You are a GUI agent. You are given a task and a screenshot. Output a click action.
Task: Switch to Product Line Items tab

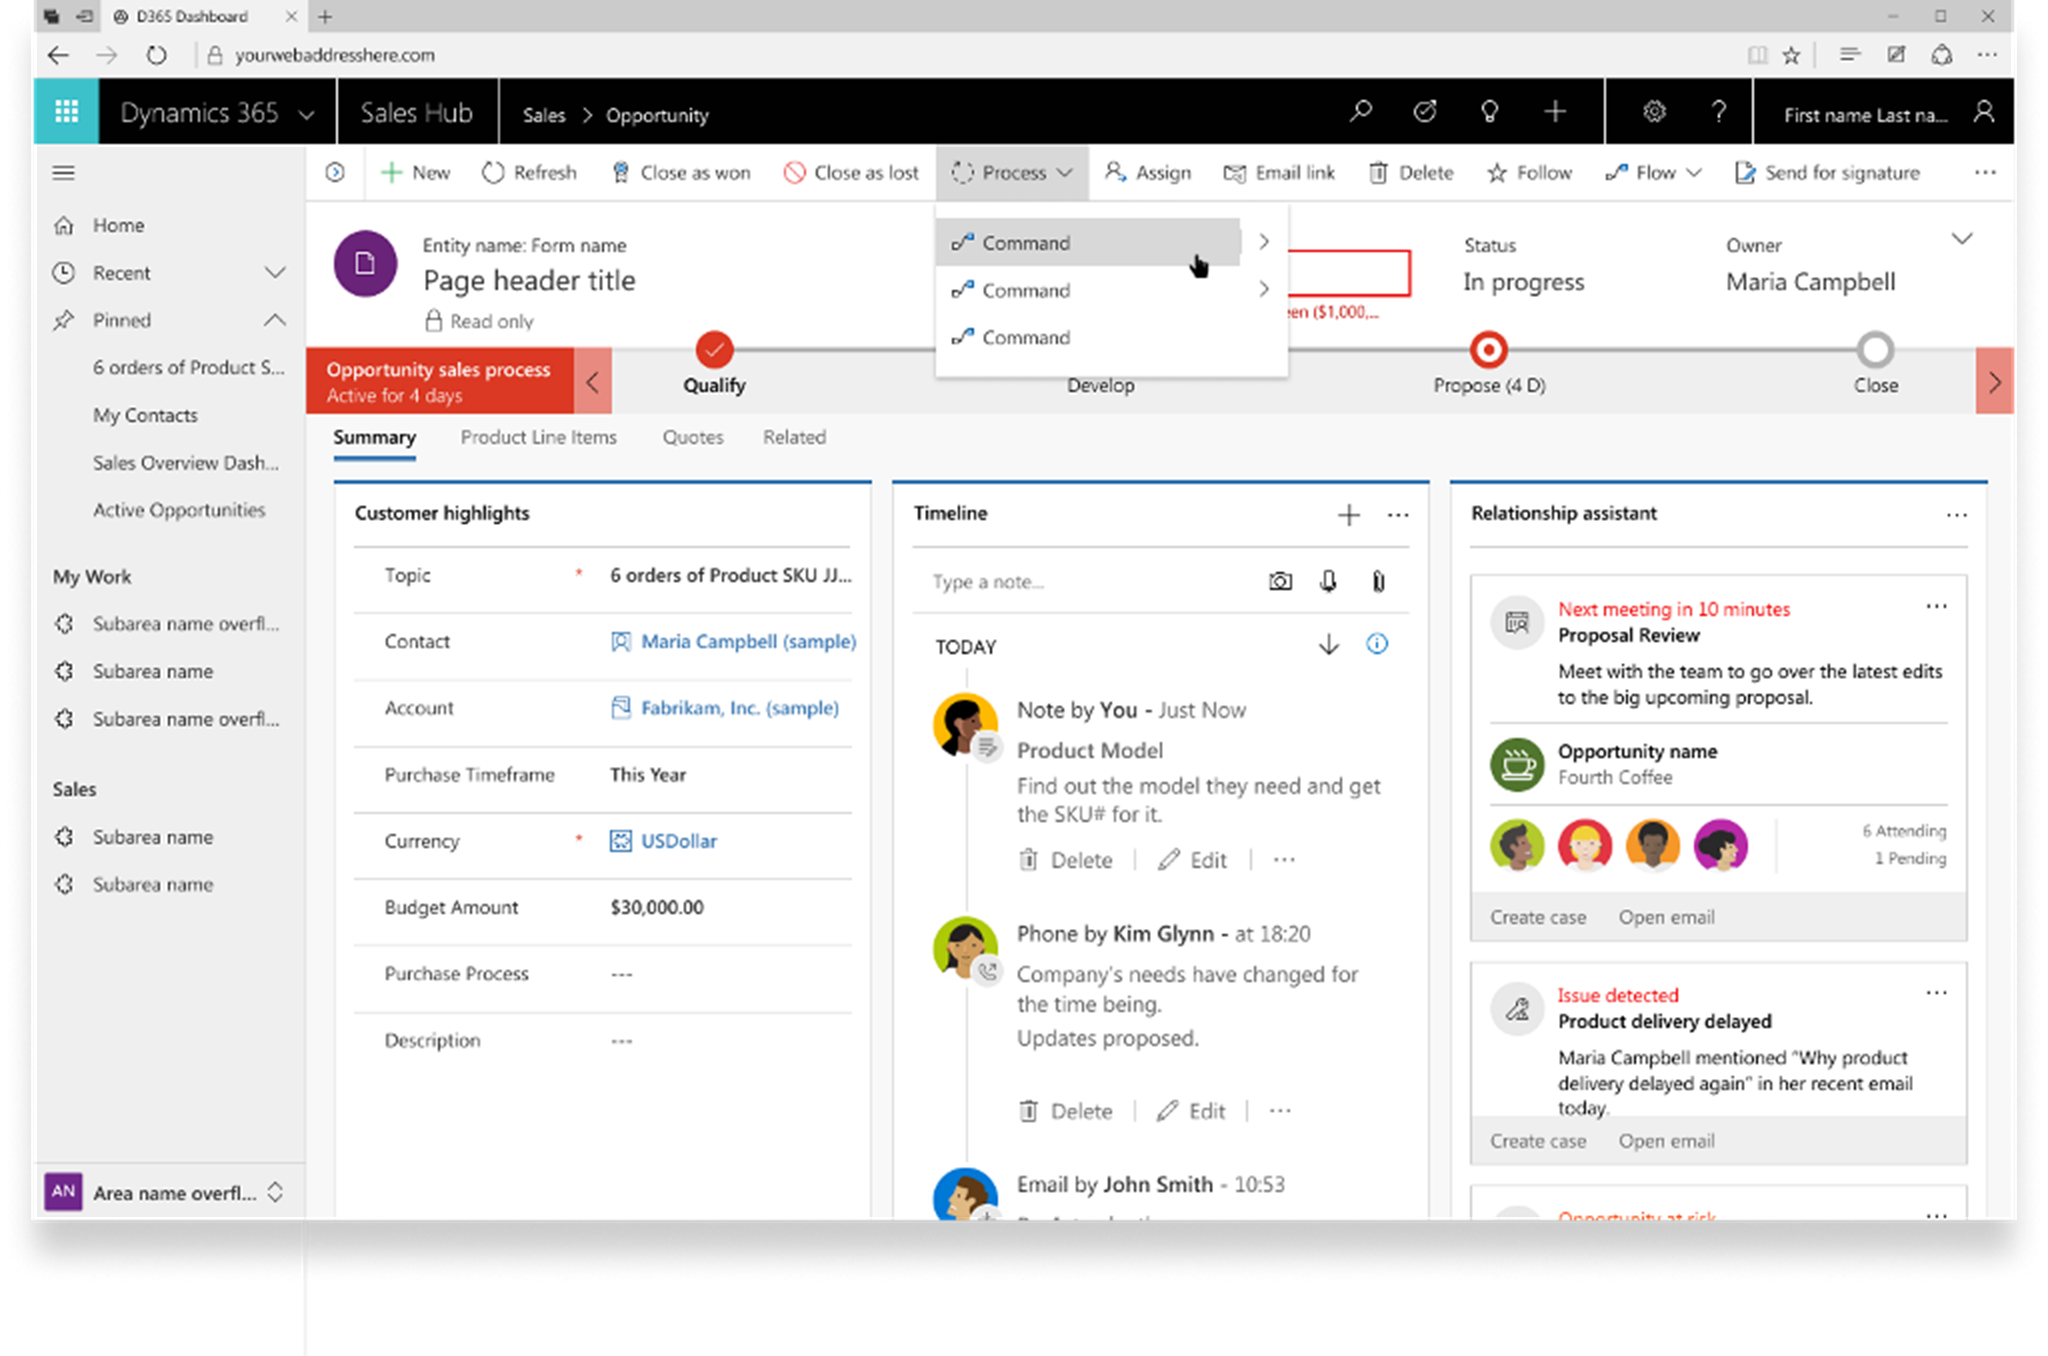tap(538, 437)
